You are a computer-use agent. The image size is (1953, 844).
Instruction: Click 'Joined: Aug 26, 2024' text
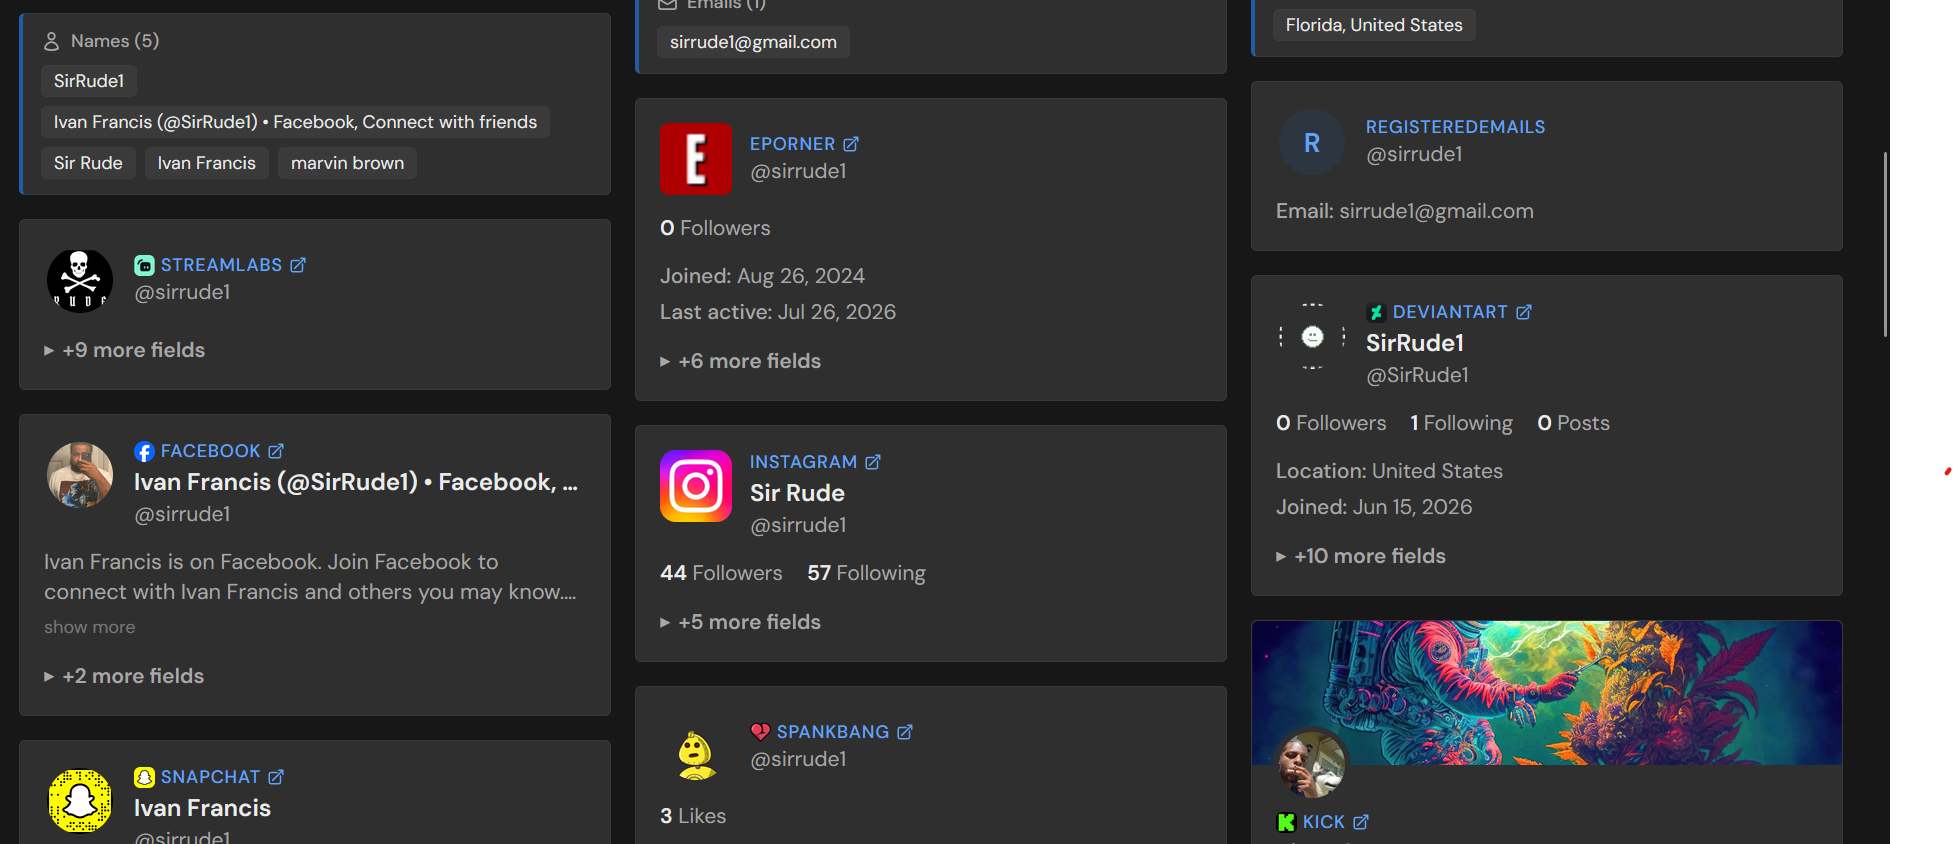pyautogui.click(x=762, y=276)
